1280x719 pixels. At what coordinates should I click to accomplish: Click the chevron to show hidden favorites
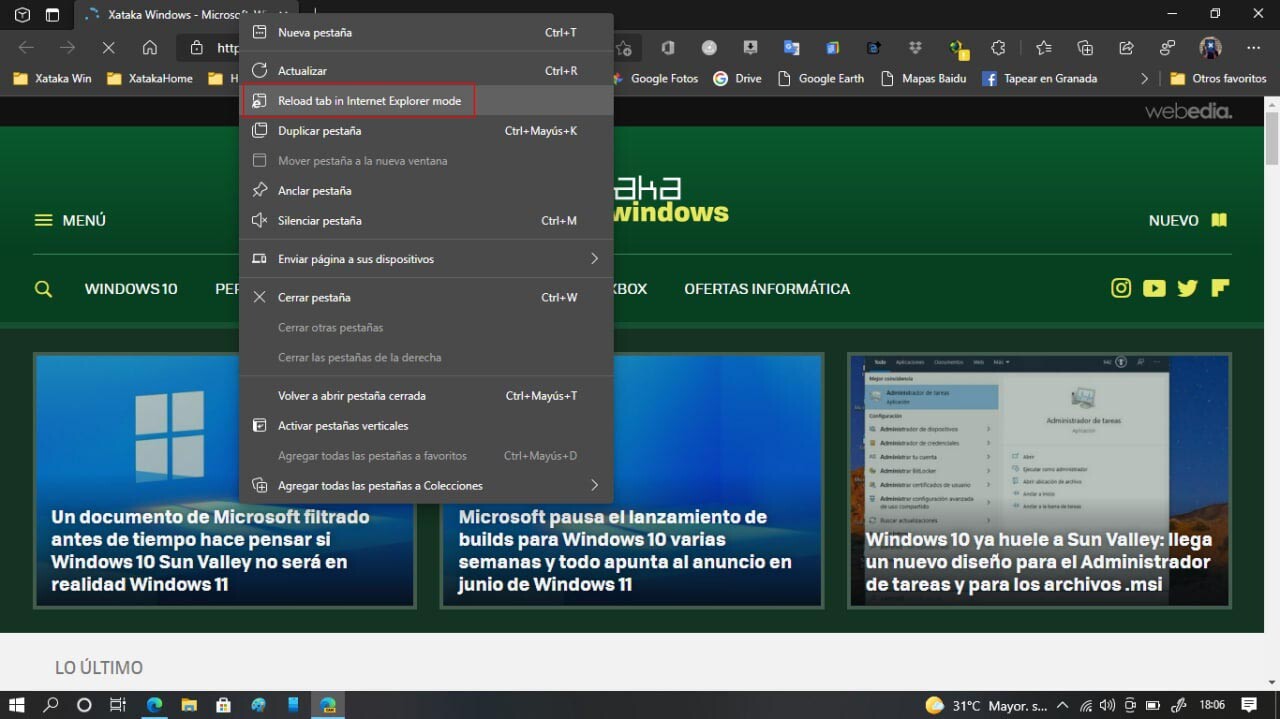[1144, 78]
